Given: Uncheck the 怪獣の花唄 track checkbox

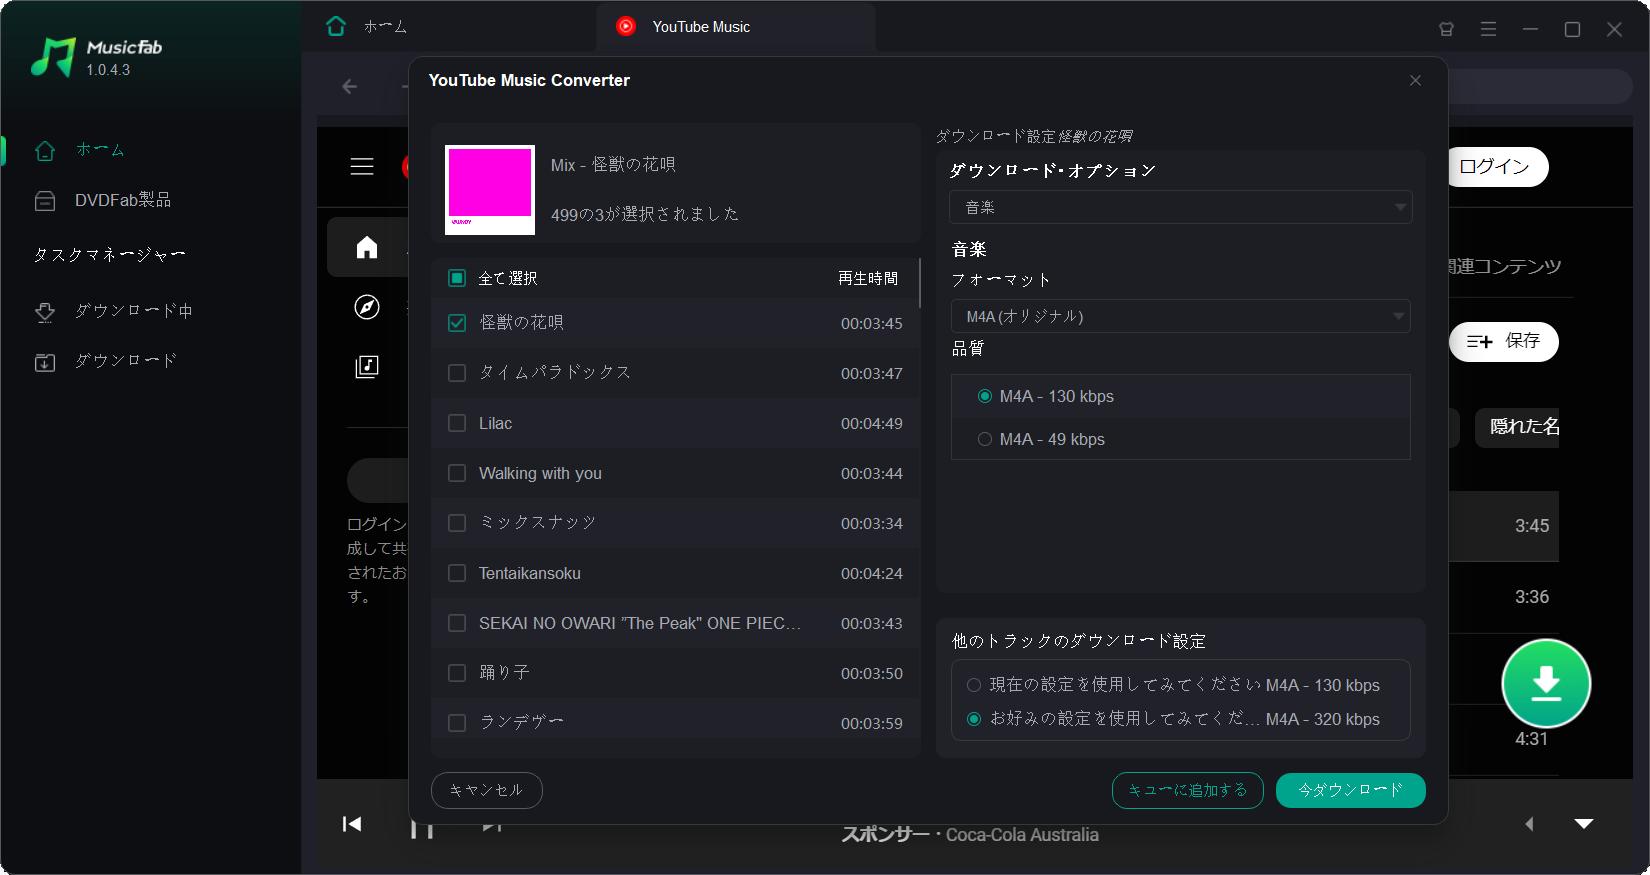Looking at the screenshot, I should pyautogui.click(x=457, y=323).
